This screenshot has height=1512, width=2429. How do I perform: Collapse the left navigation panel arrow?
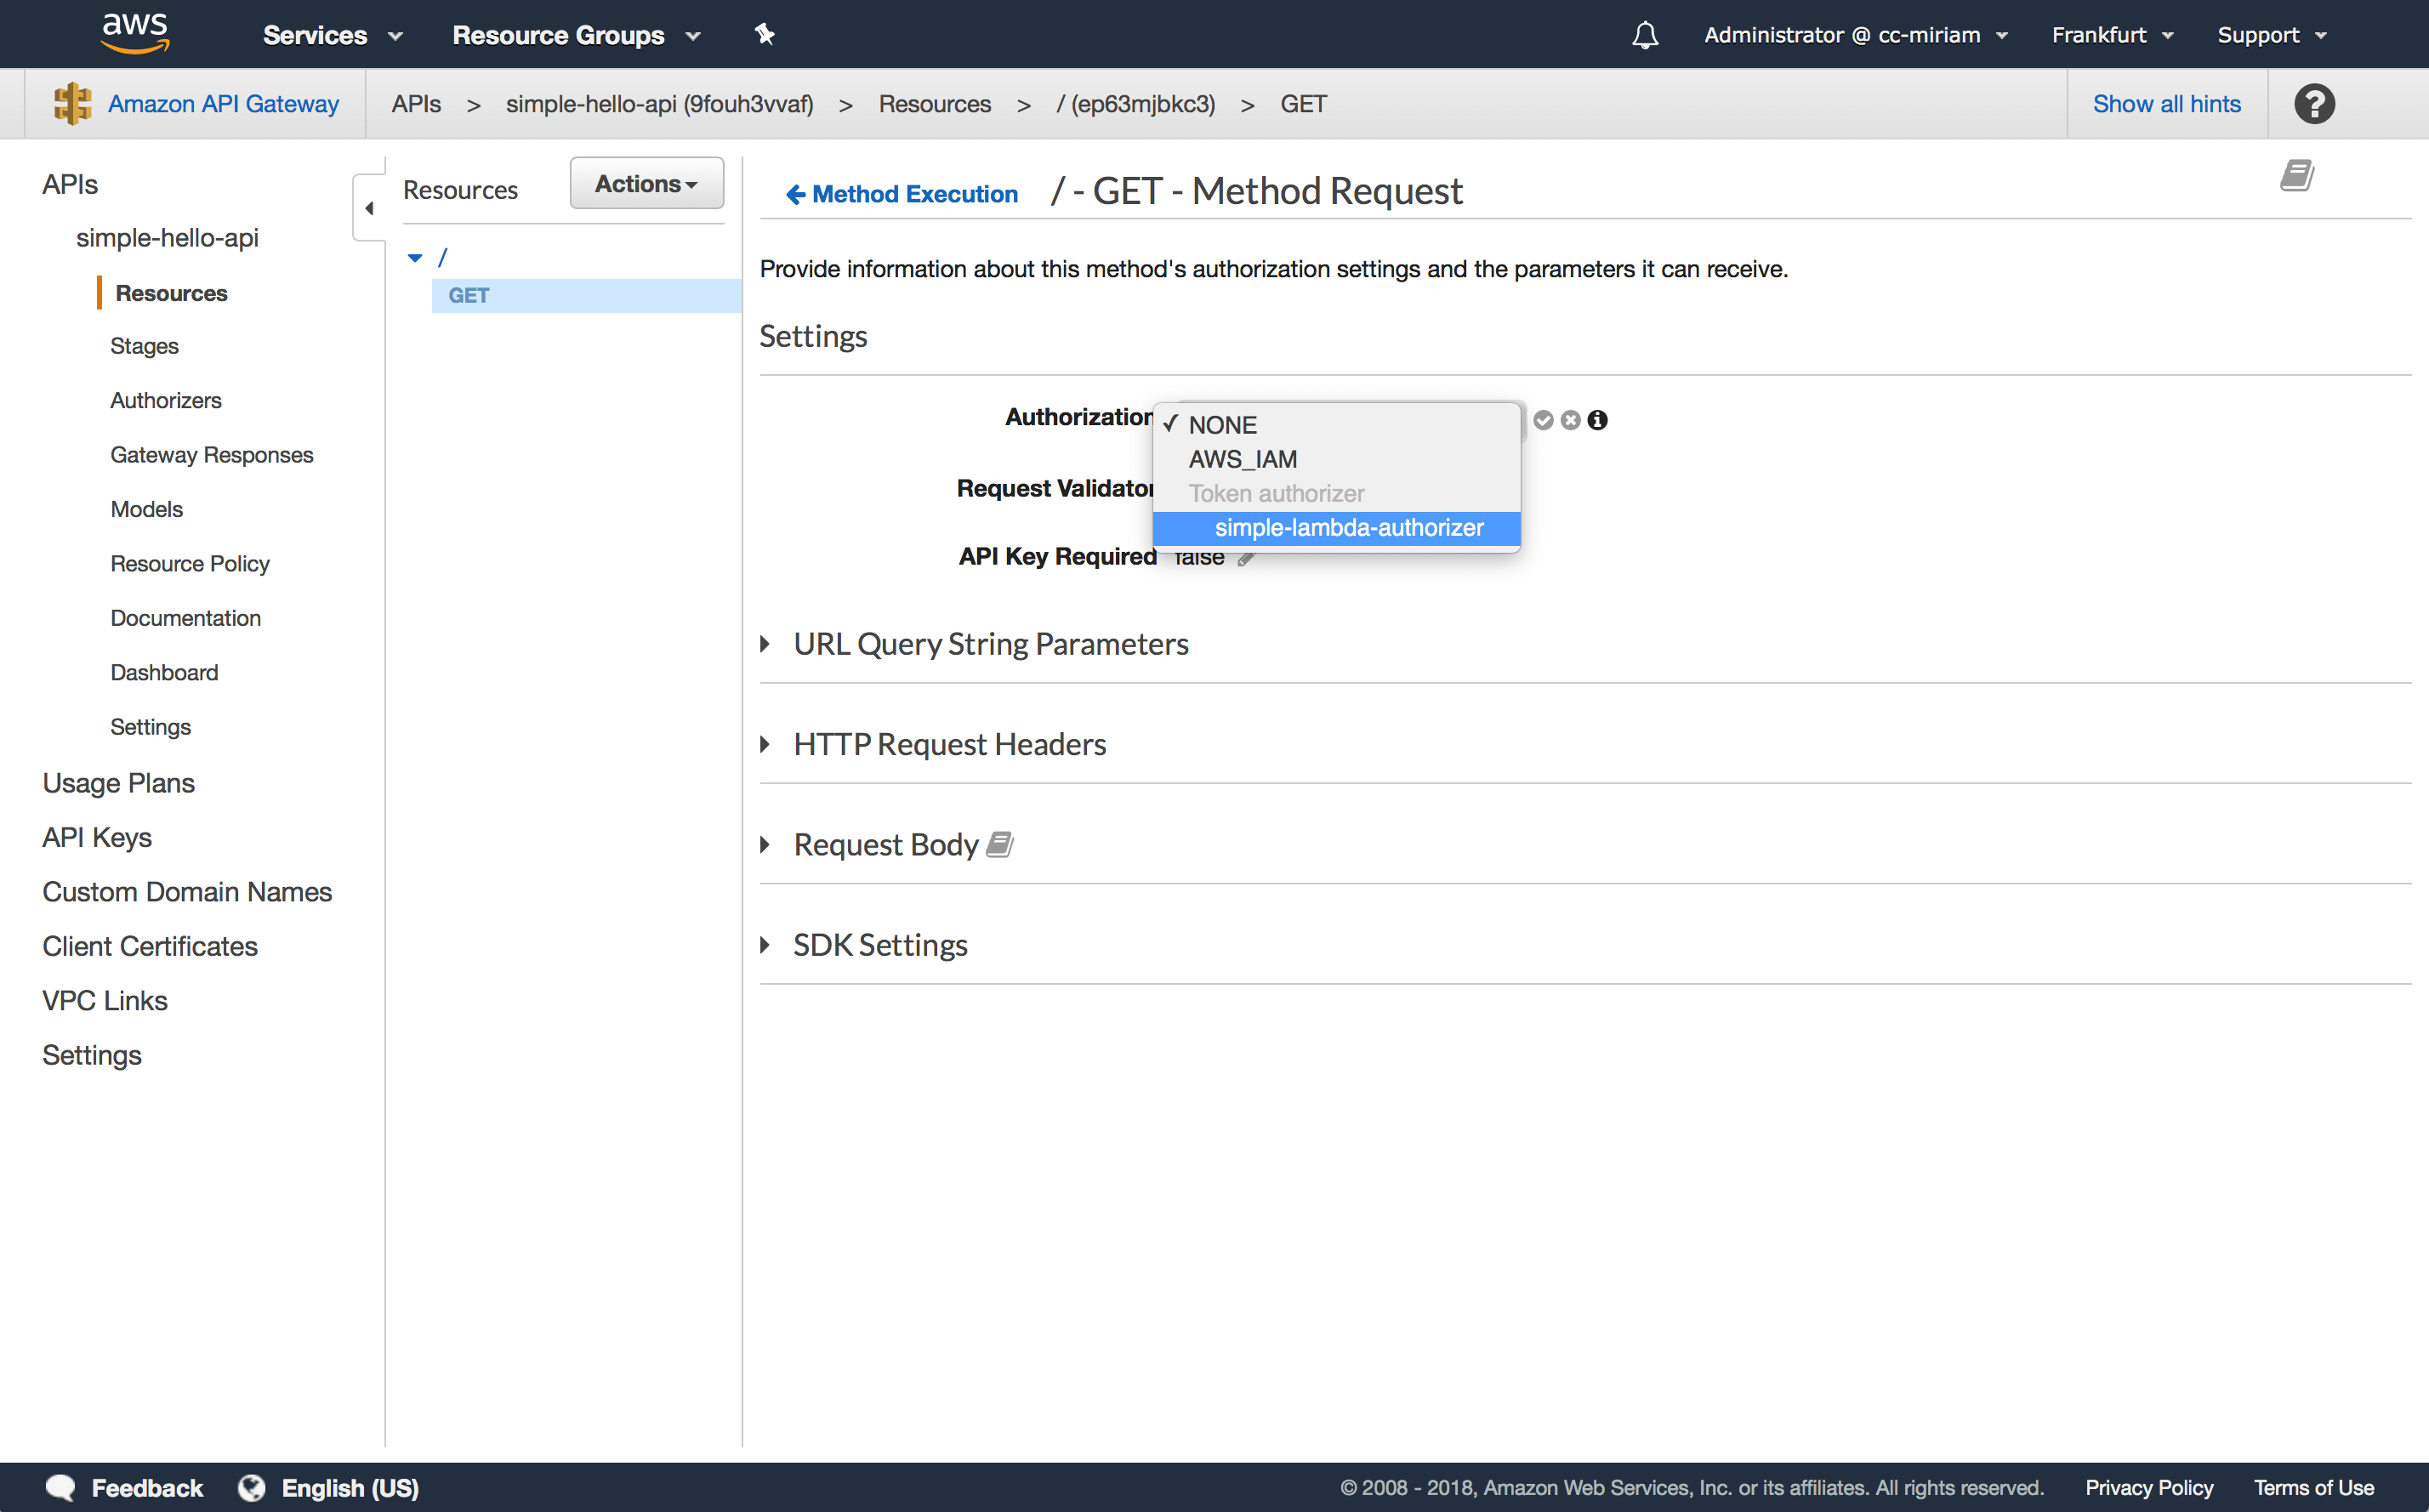pyautogui.click(x=369, y=208)
